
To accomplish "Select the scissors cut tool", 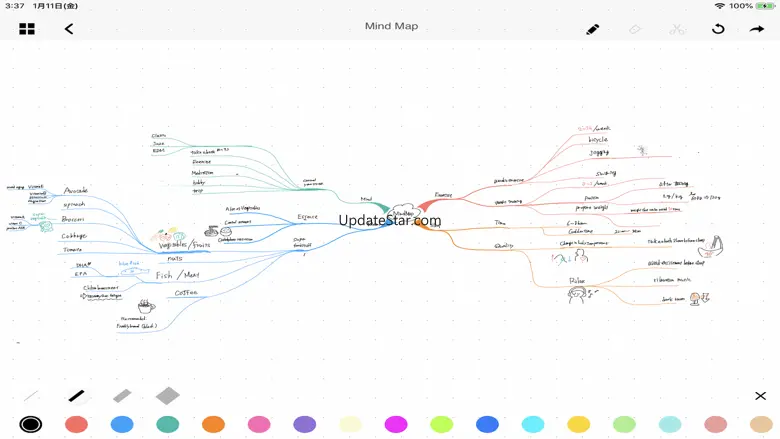I will pos(677,29).
